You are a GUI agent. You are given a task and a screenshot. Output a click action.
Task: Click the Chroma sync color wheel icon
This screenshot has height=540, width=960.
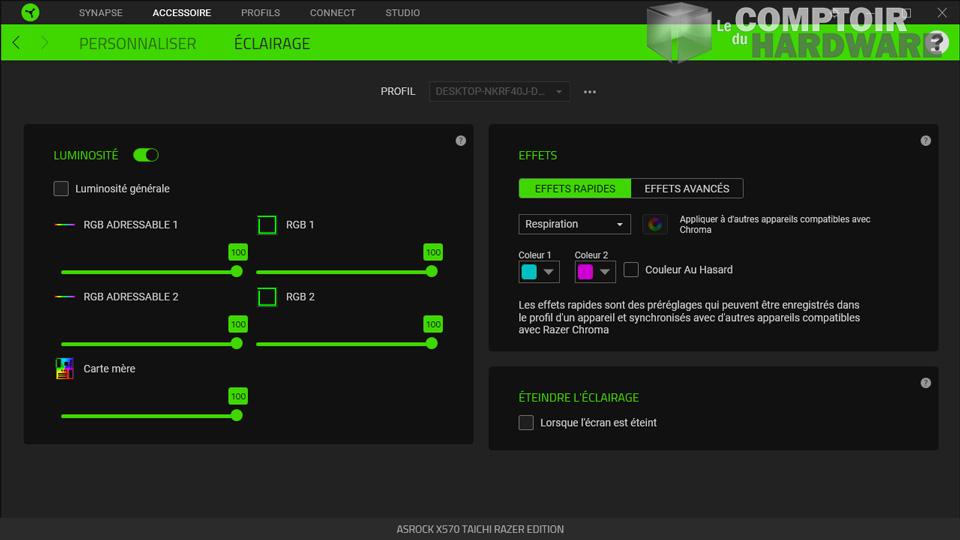pyautogui.click(x=655, y=224)
